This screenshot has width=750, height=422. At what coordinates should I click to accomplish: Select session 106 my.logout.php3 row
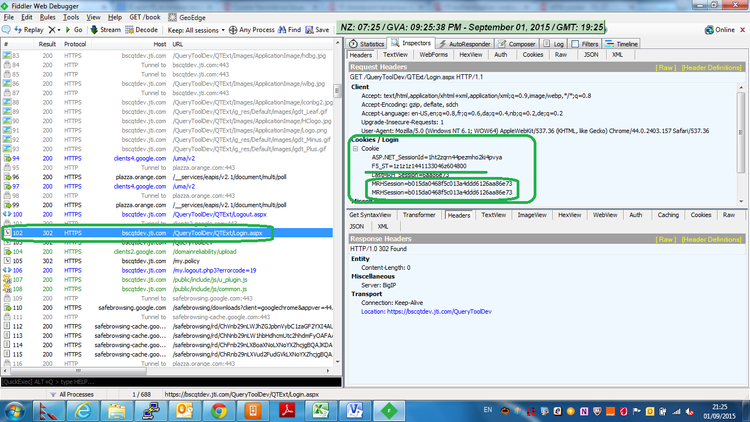click(x=167, y=270)
